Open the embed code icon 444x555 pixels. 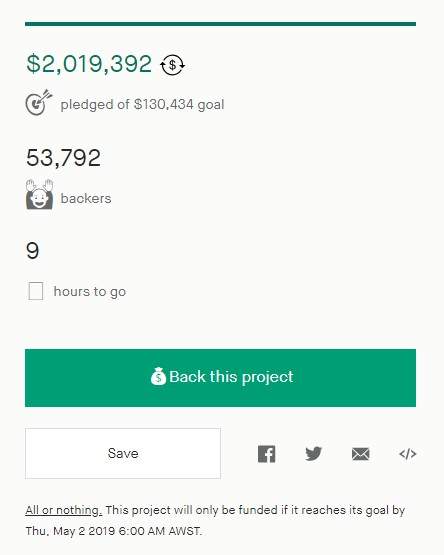[408, 454]
